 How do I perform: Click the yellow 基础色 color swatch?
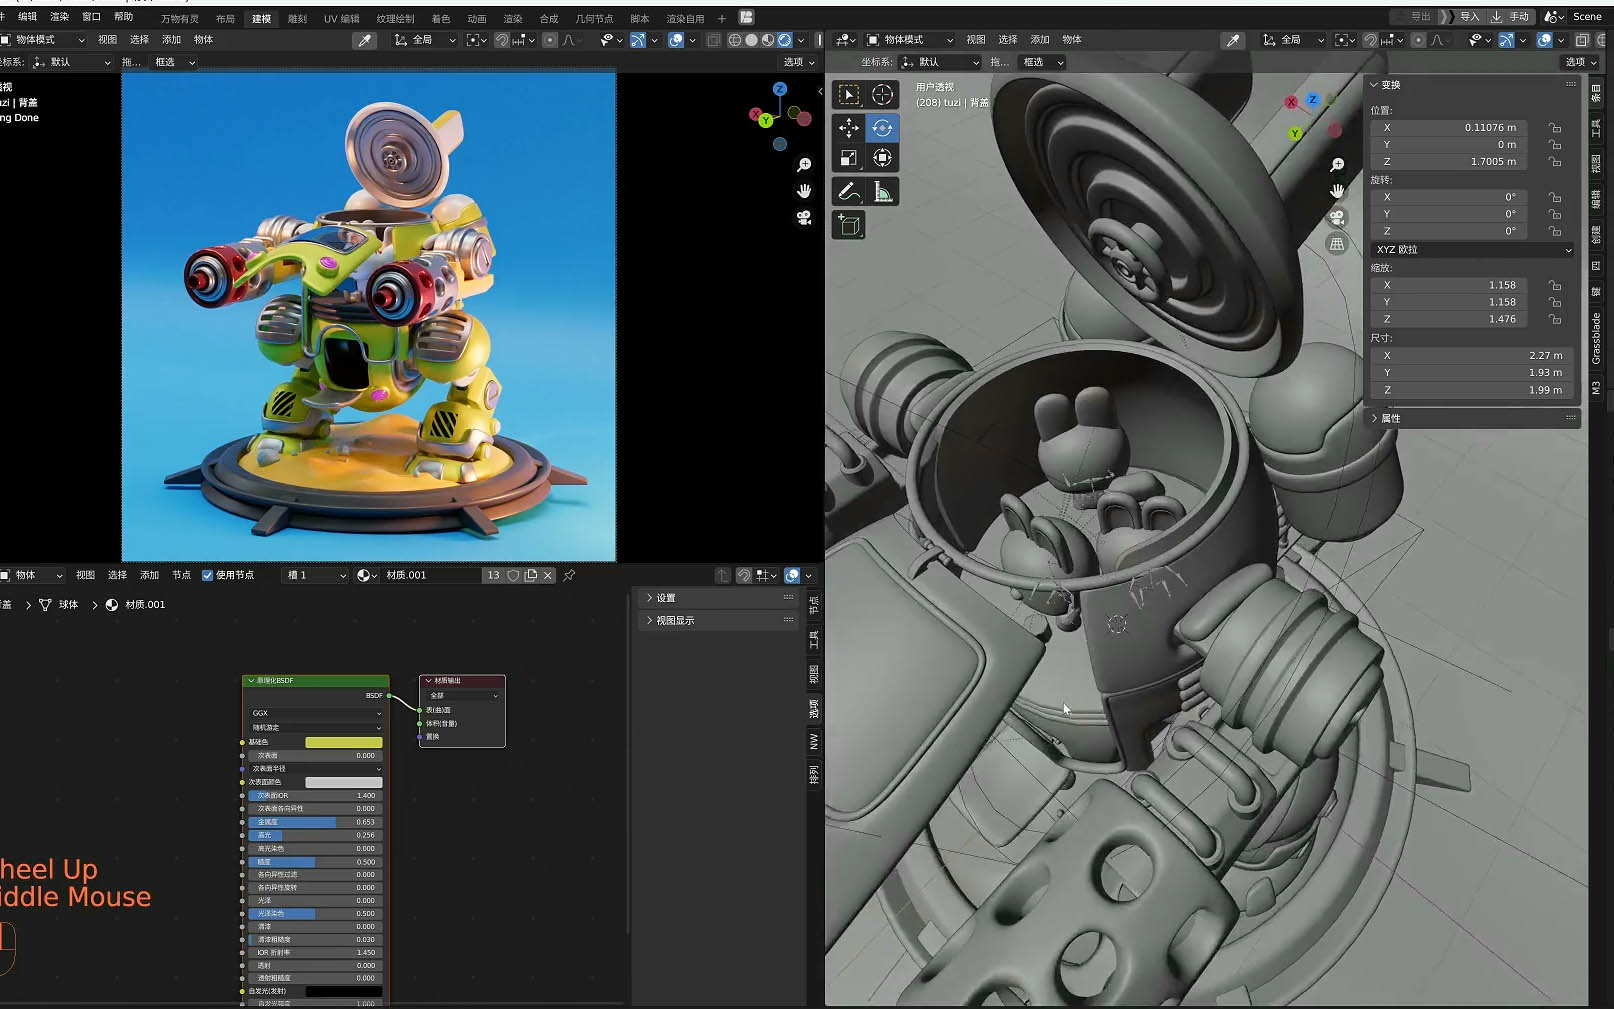coord(343,742)
